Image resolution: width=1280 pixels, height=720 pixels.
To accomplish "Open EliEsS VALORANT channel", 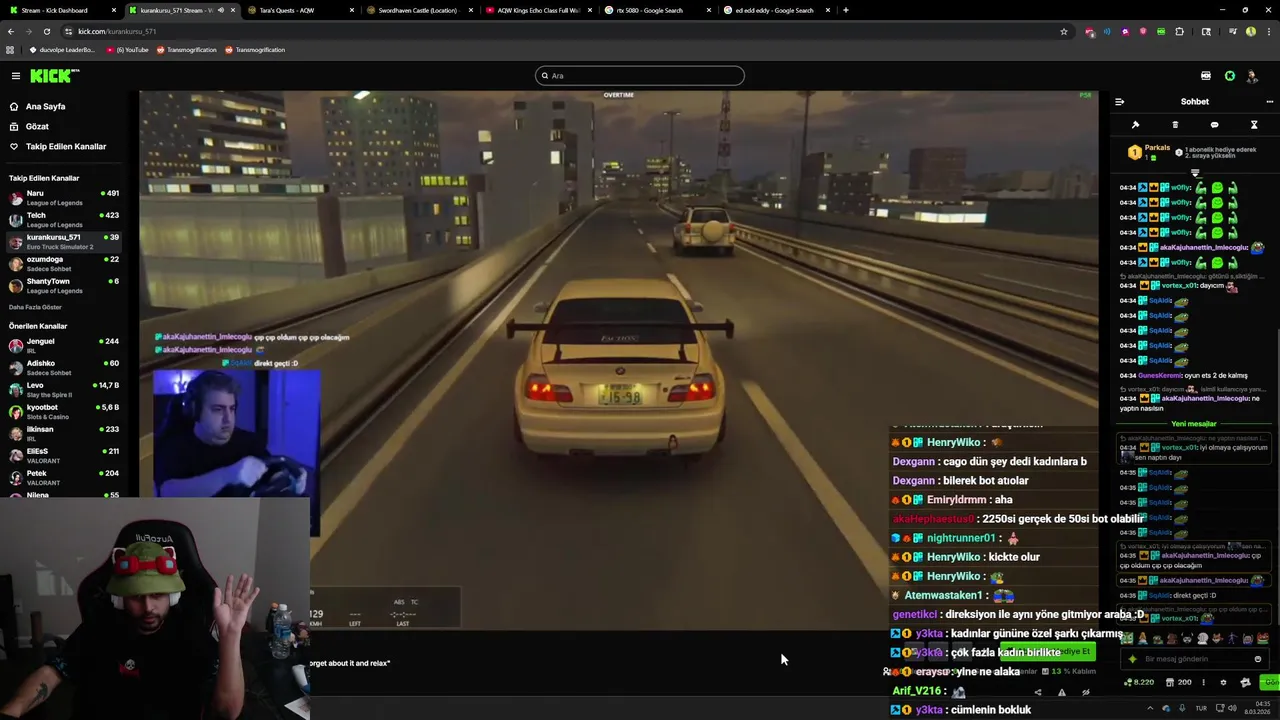I will 64,455.
